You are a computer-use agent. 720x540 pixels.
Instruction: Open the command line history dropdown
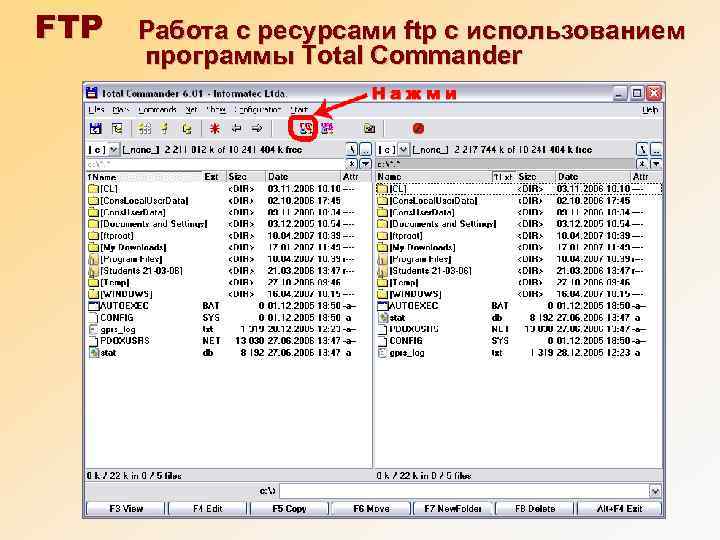[655, 491]
